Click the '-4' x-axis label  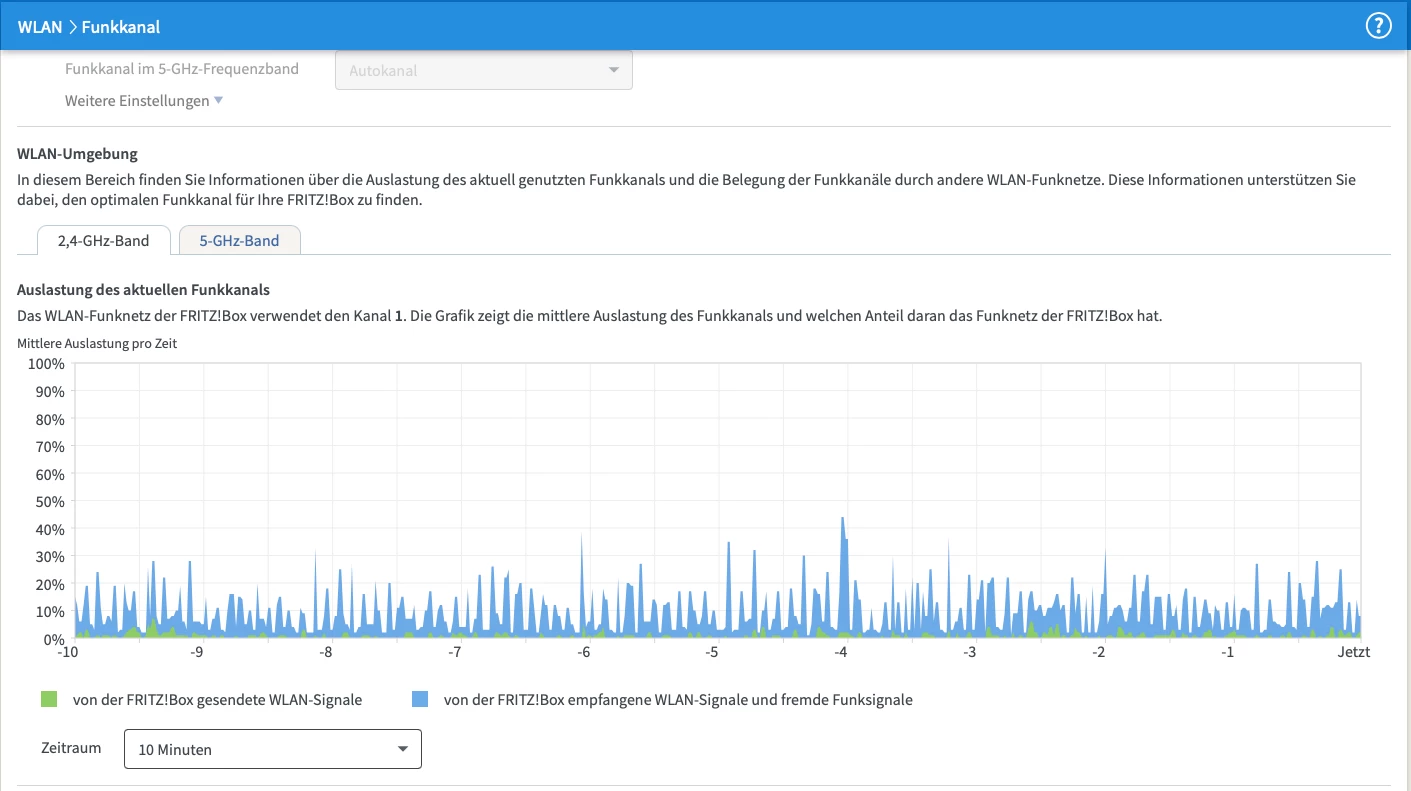coord(842,652)
